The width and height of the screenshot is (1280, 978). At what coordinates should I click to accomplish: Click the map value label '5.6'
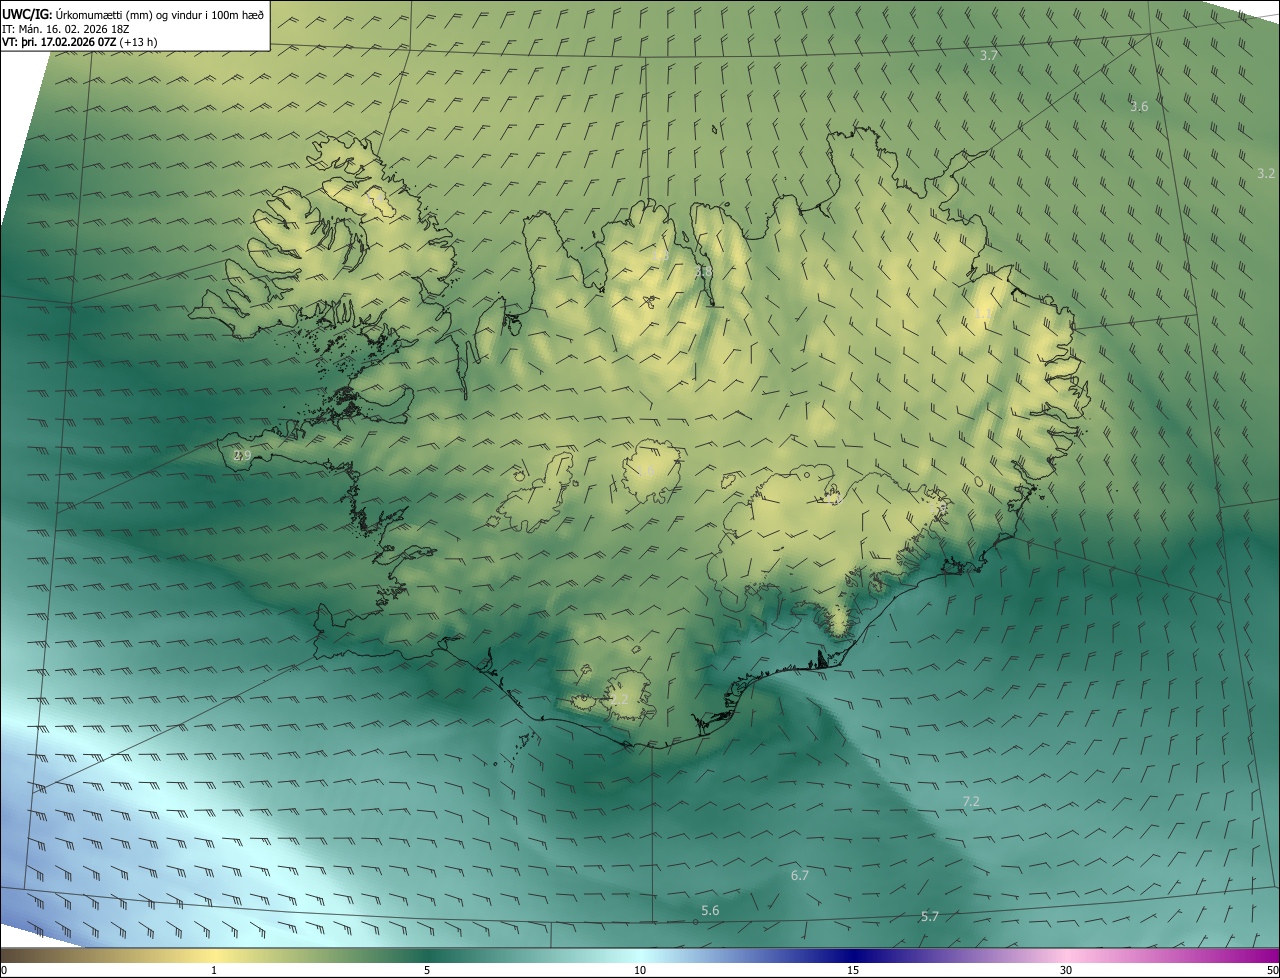(710, 911)
